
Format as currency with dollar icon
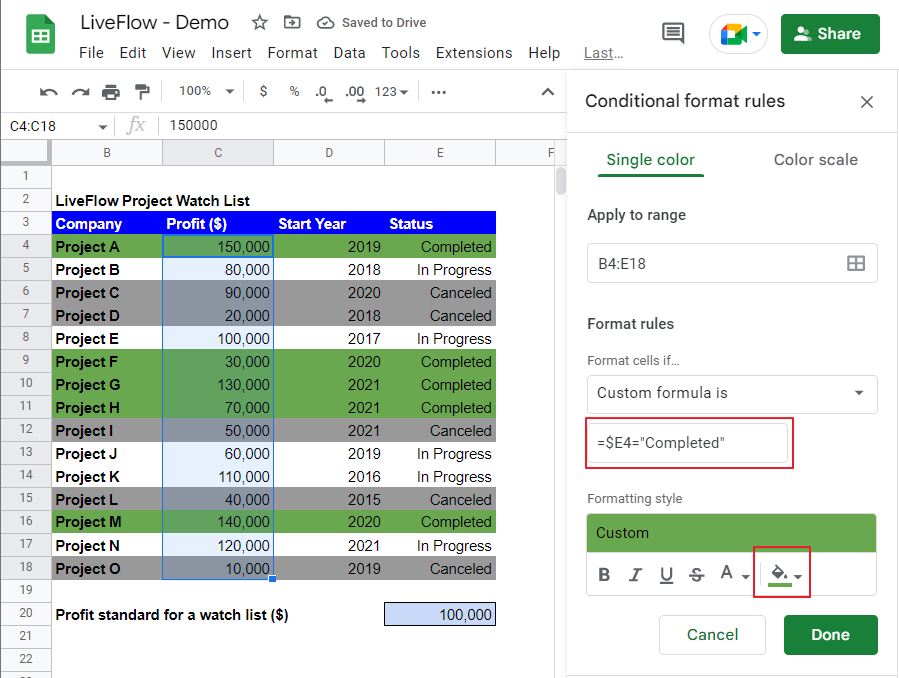coord(263,91)
